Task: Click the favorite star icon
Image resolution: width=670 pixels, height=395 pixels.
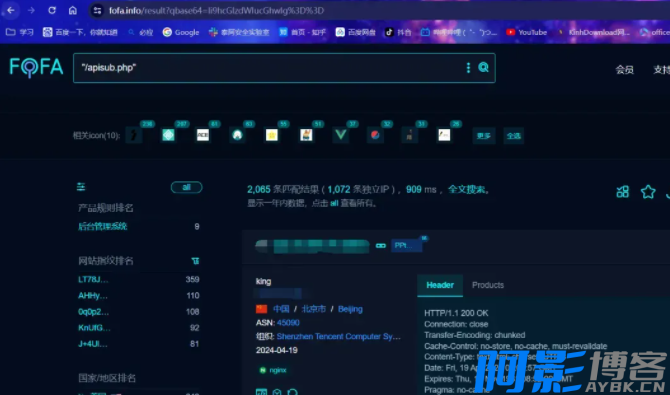Action: pyautogui.click(x=648, y=192)
